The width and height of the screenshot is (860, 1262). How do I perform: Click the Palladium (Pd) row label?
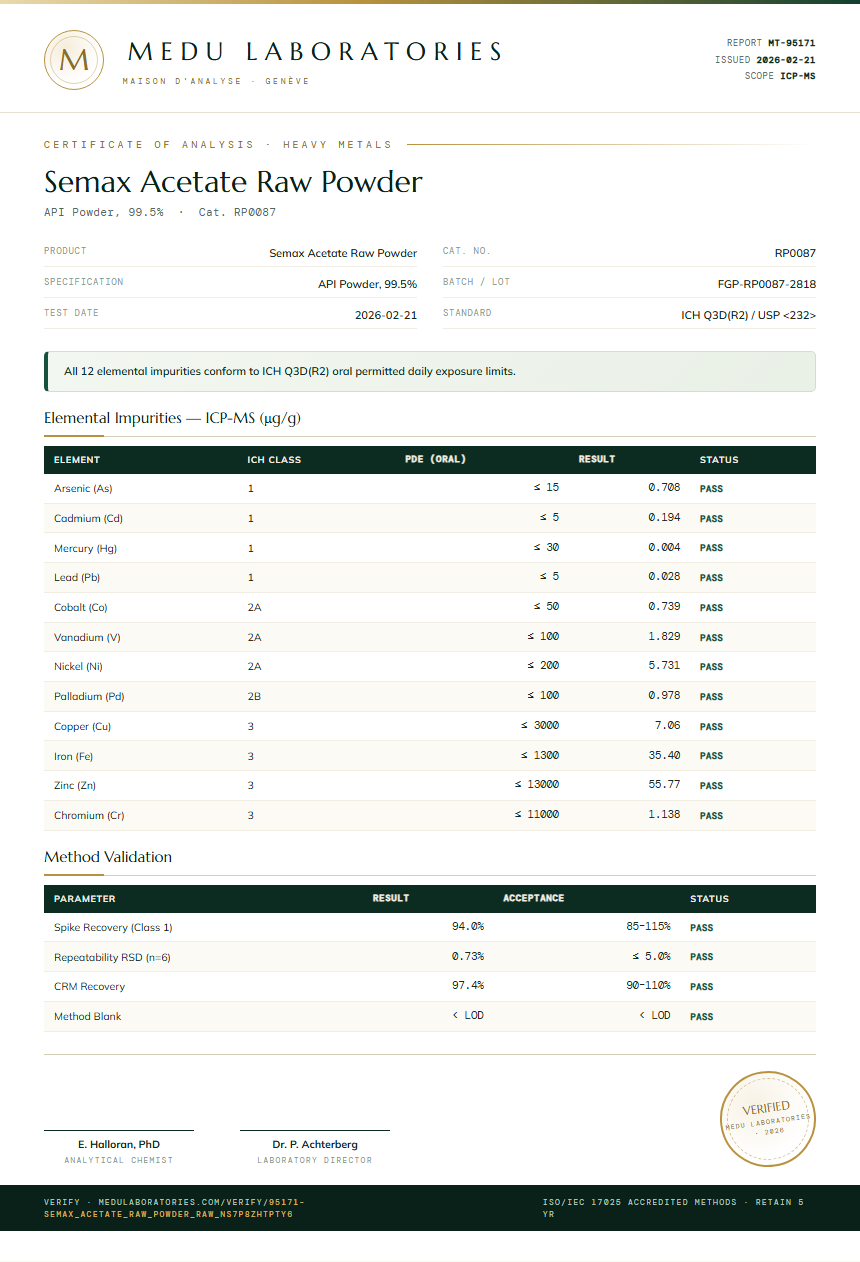(x=89, y=697)
